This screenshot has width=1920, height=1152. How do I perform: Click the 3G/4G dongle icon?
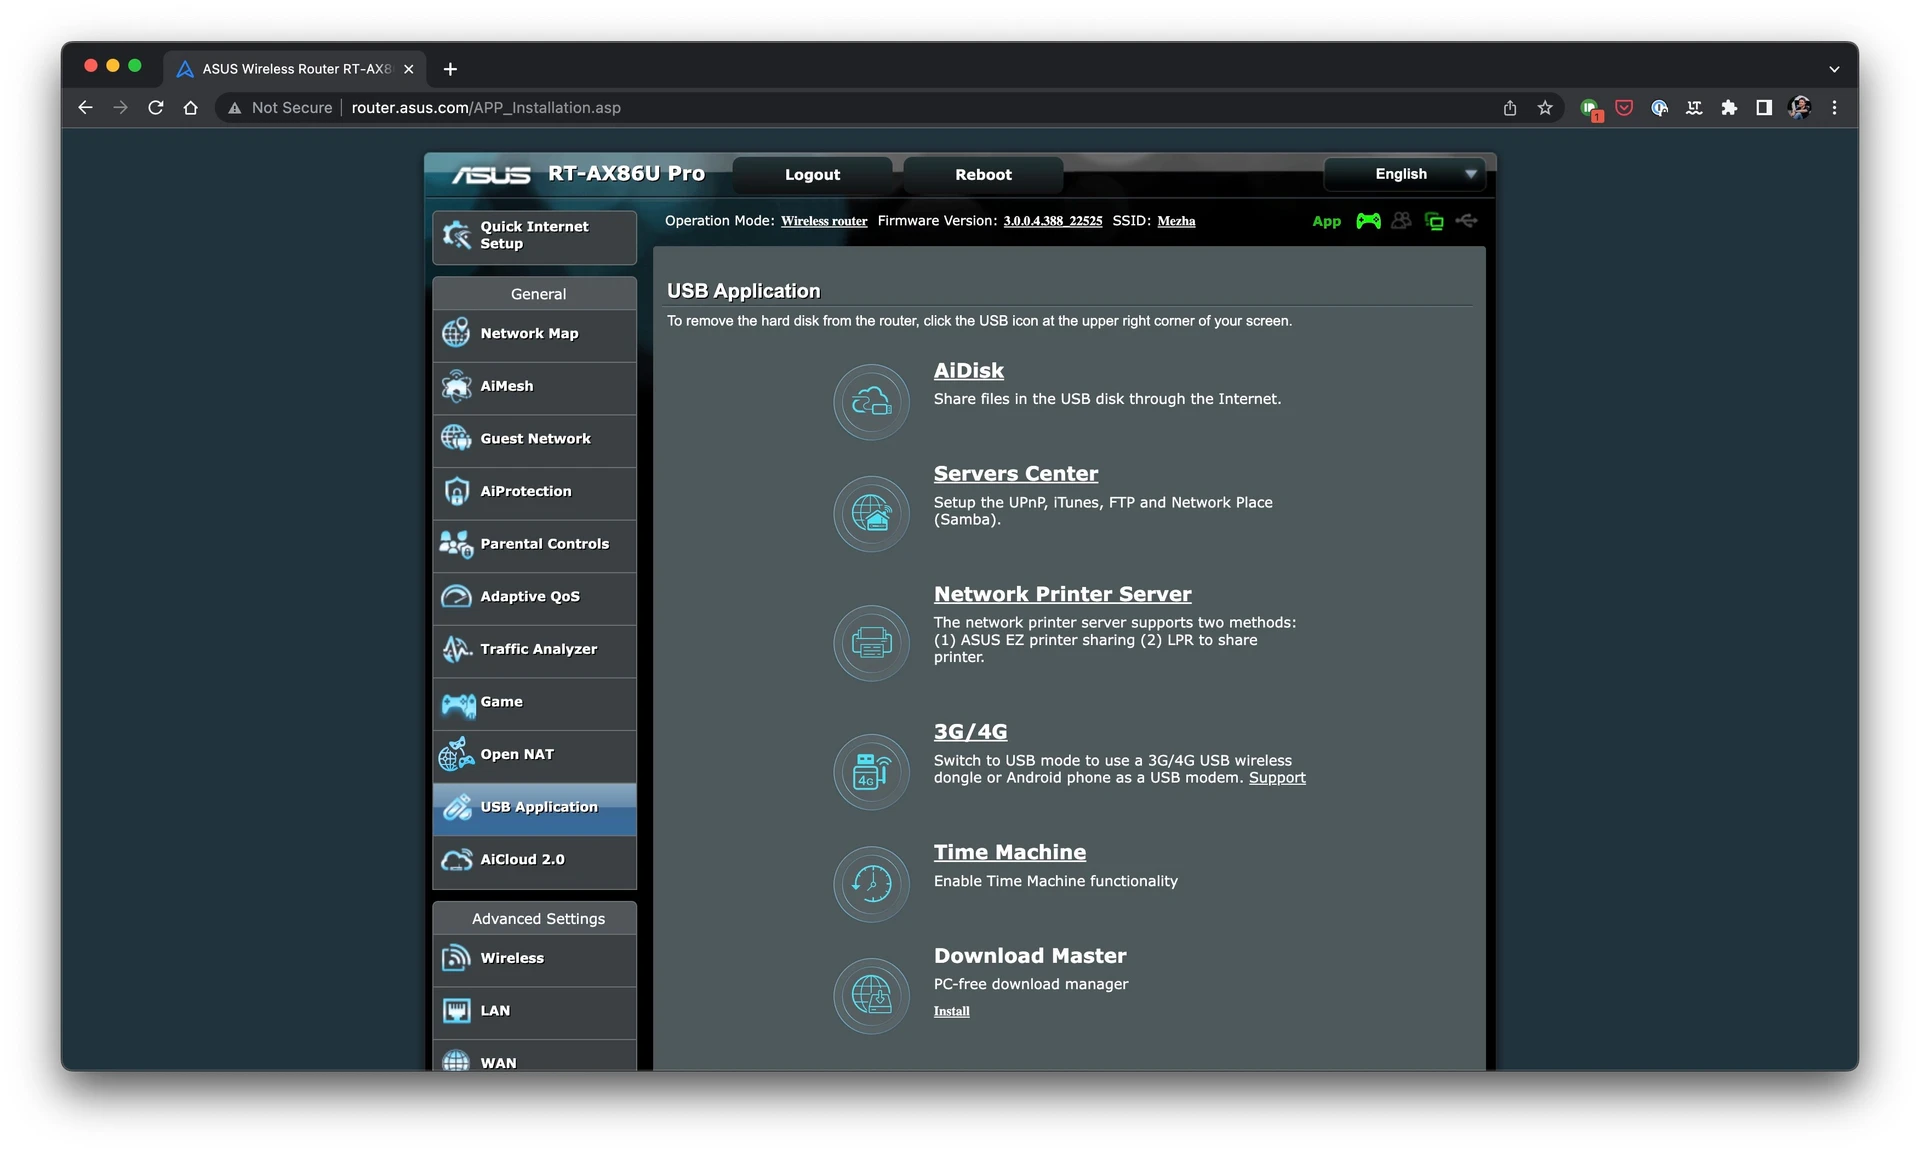coord(871,772)
